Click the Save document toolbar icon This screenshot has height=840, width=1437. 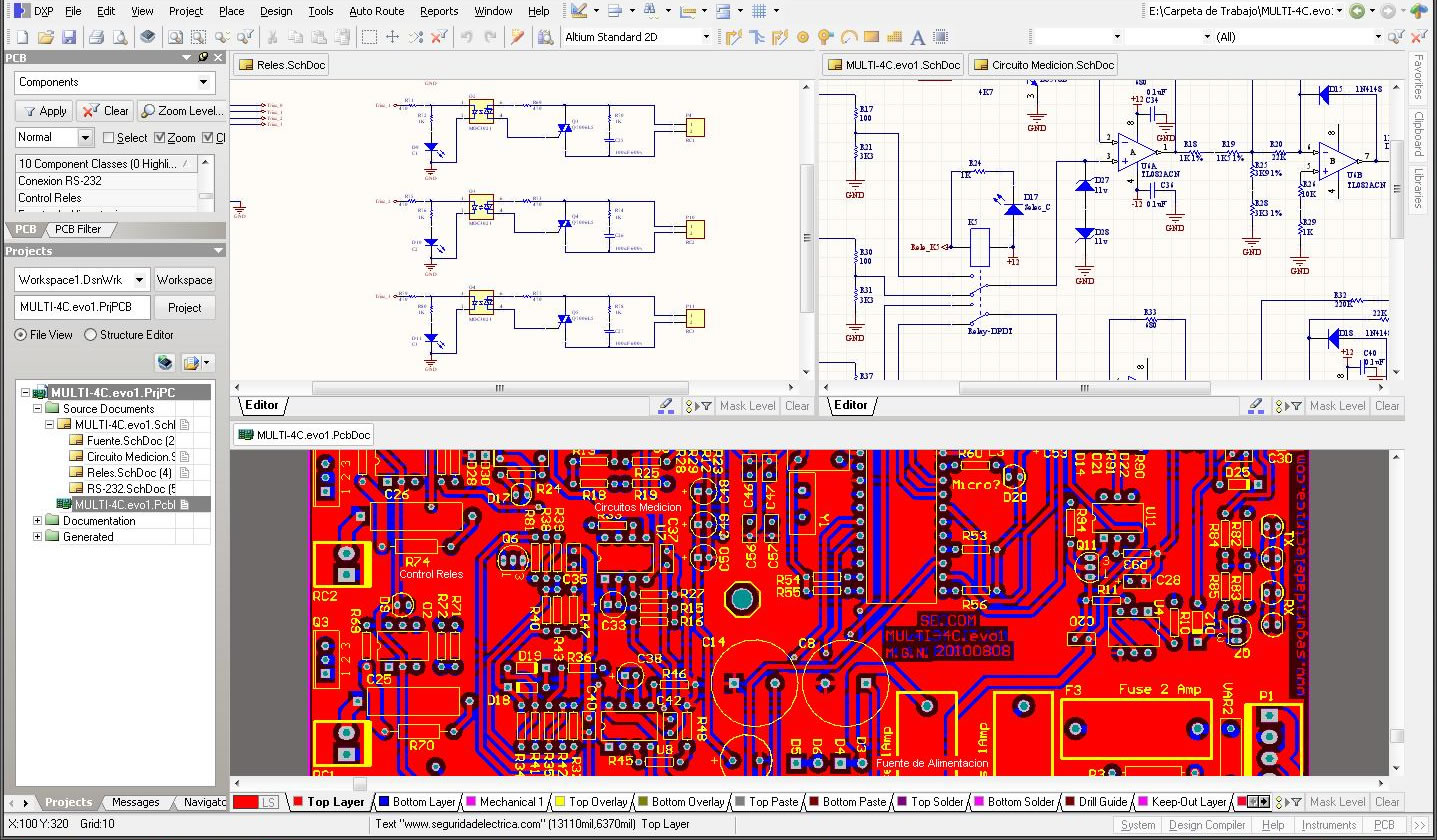point(69,37)
